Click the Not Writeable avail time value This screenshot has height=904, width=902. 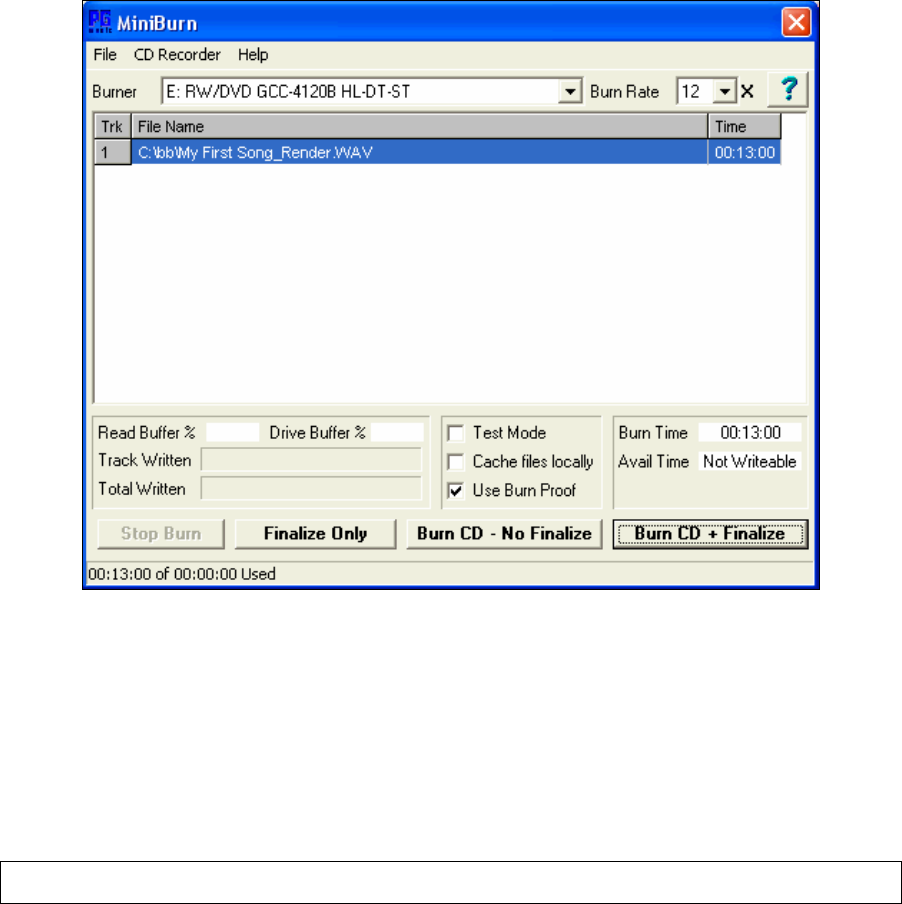click(x=750, y=461)
